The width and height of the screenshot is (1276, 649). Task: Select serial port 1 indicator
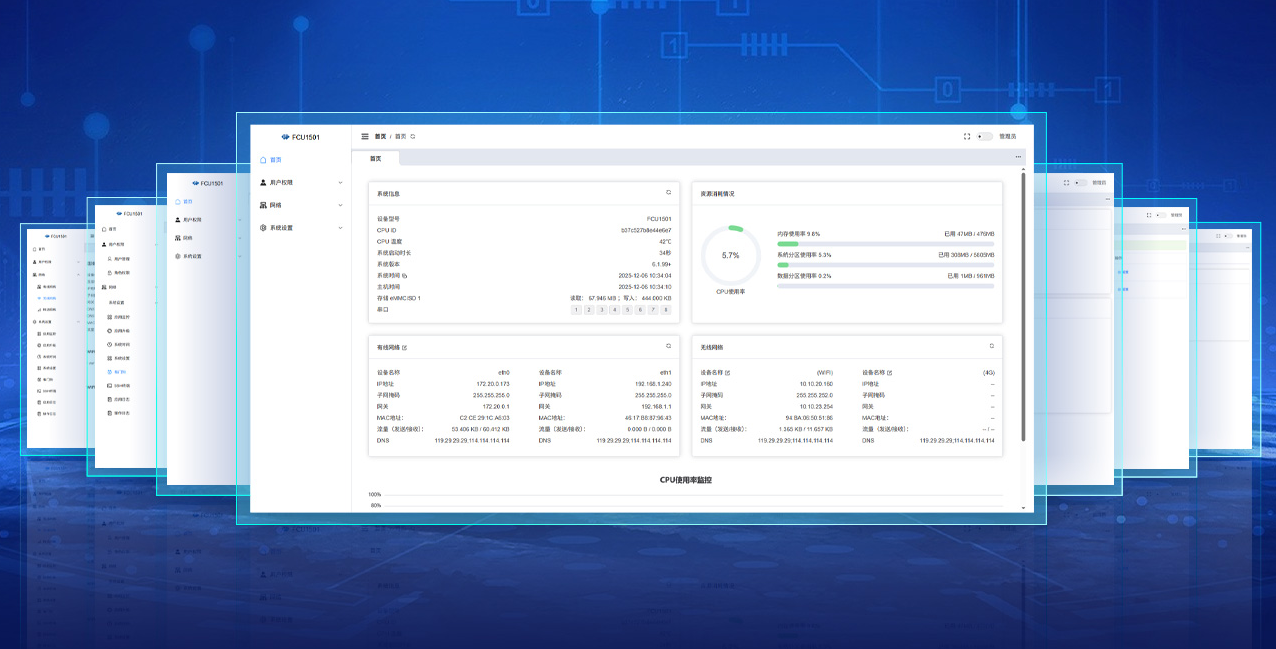pos(576,310)
